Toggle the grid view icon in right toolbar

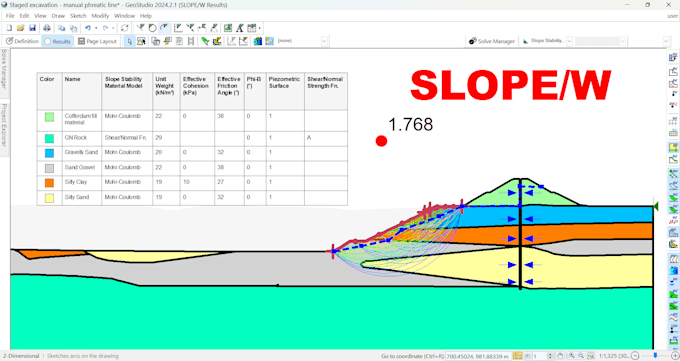click(673, 121)
